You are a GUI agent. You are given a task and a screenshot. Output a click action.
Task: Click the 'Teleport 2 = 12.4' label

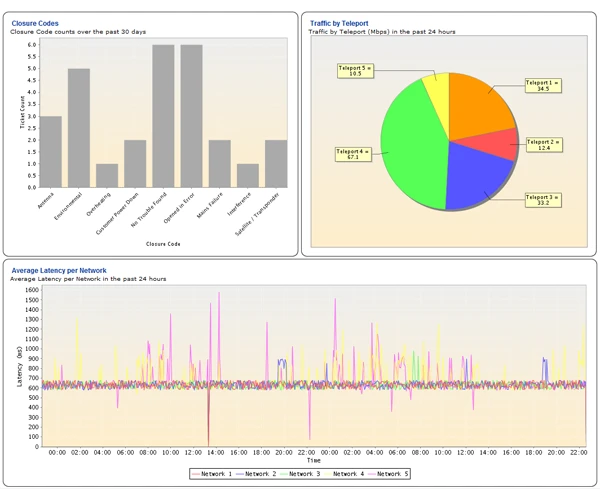coord(544,145)
